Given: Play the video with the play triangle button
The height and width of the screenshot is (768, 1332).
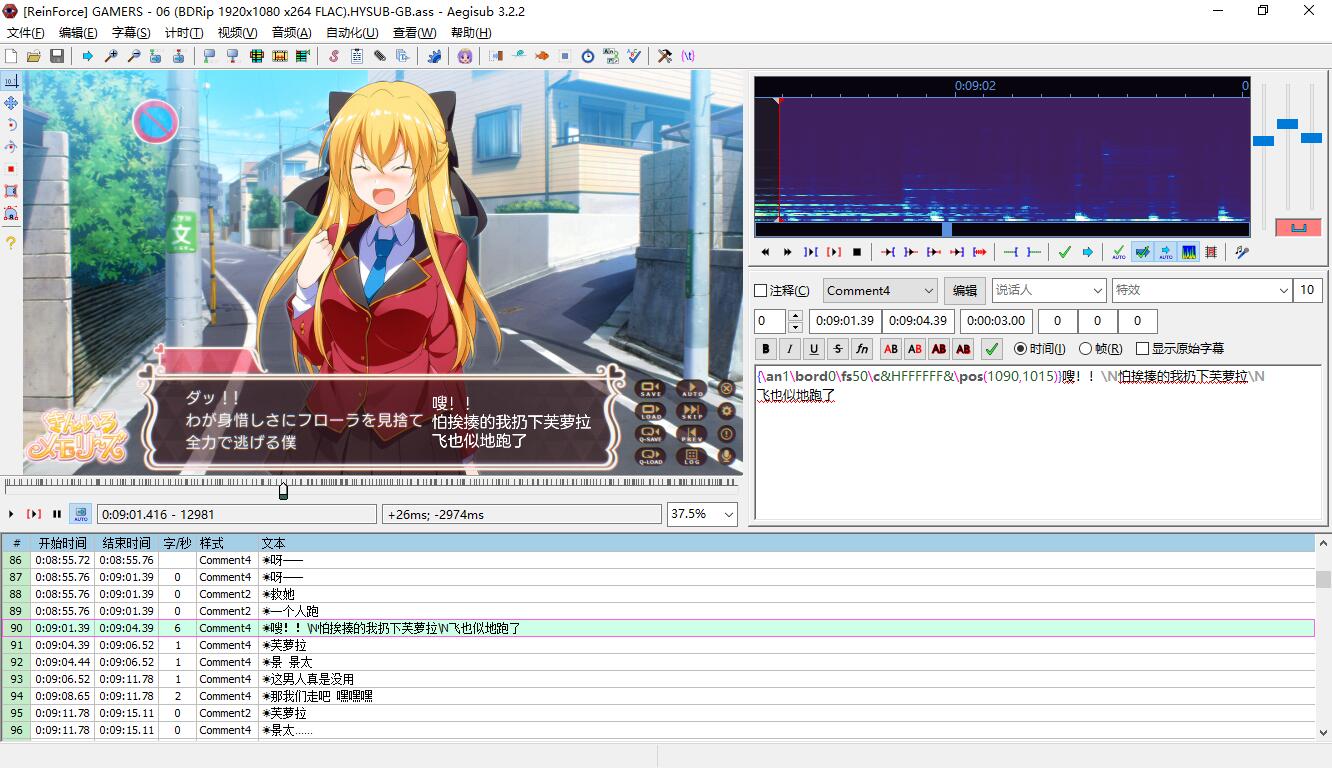Looking at the screenshot, I should pos(11,514).
